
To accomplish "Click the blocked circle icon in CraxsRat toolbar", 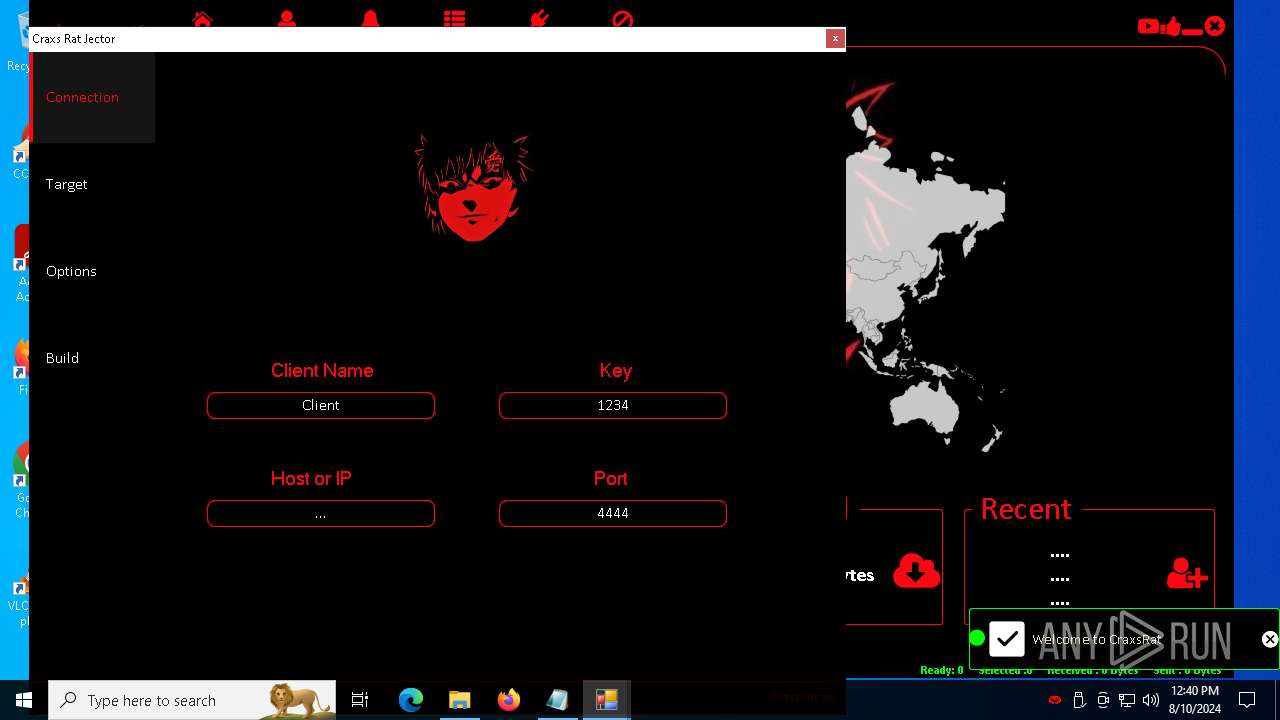I will click(x=622, y=19).
